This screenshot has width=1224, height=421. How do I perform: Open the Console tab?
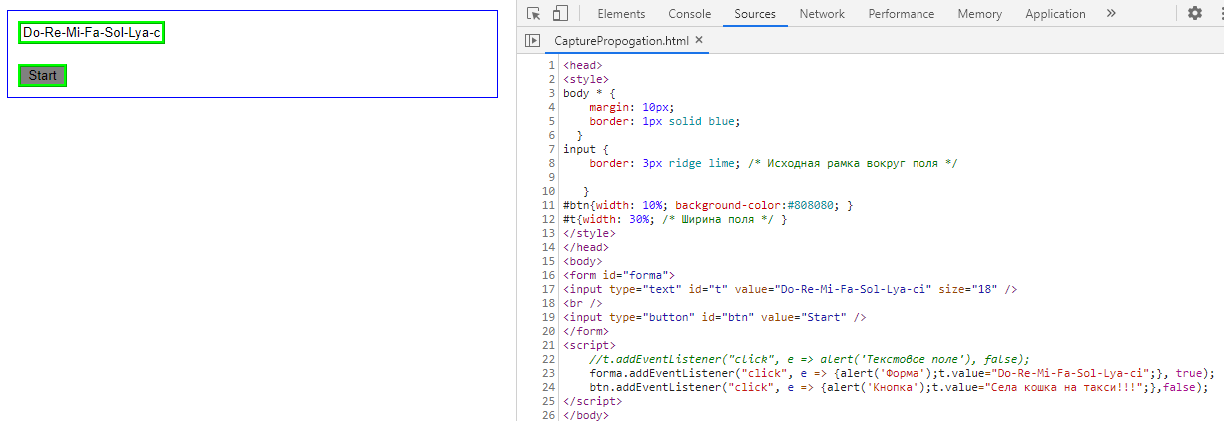(690, 14)
